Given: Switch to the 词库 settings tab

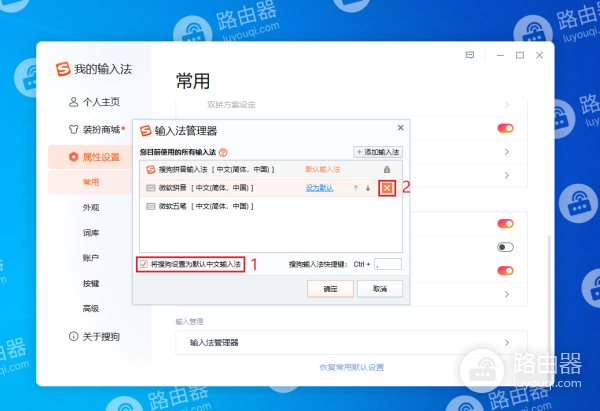Looking at the screenshot, I should click(x=91, y=233).
